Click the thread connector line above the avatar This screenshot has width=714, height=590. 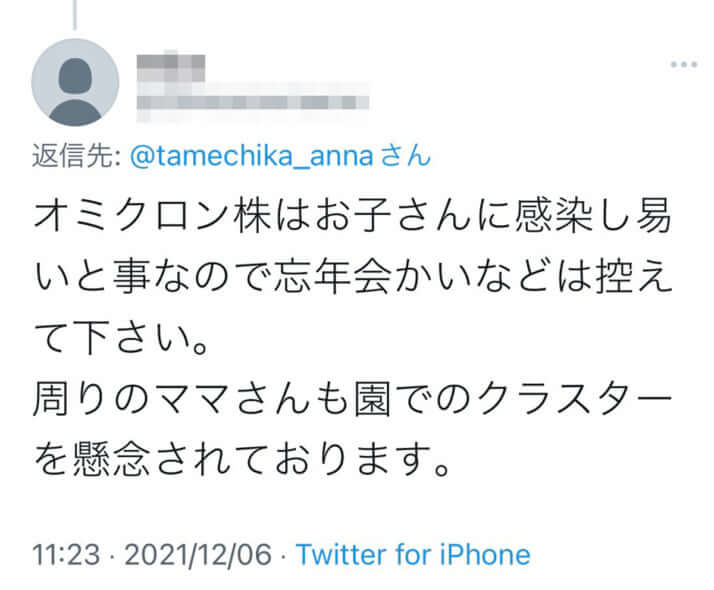74,10
